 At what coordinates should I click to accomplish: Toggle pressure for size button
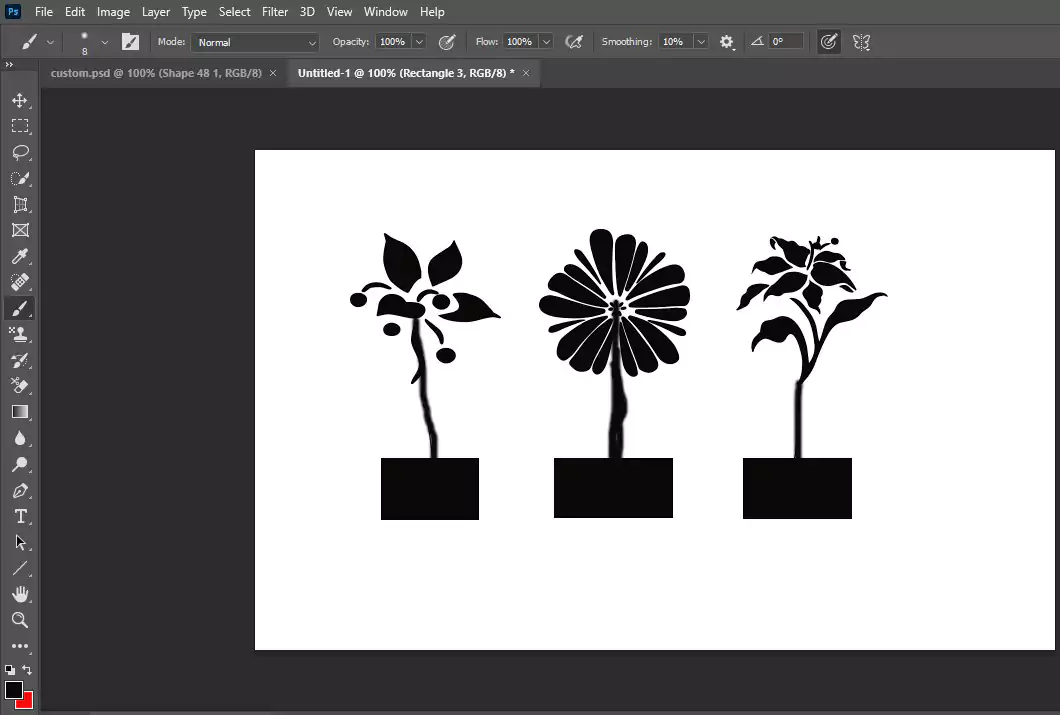[828, 42]
